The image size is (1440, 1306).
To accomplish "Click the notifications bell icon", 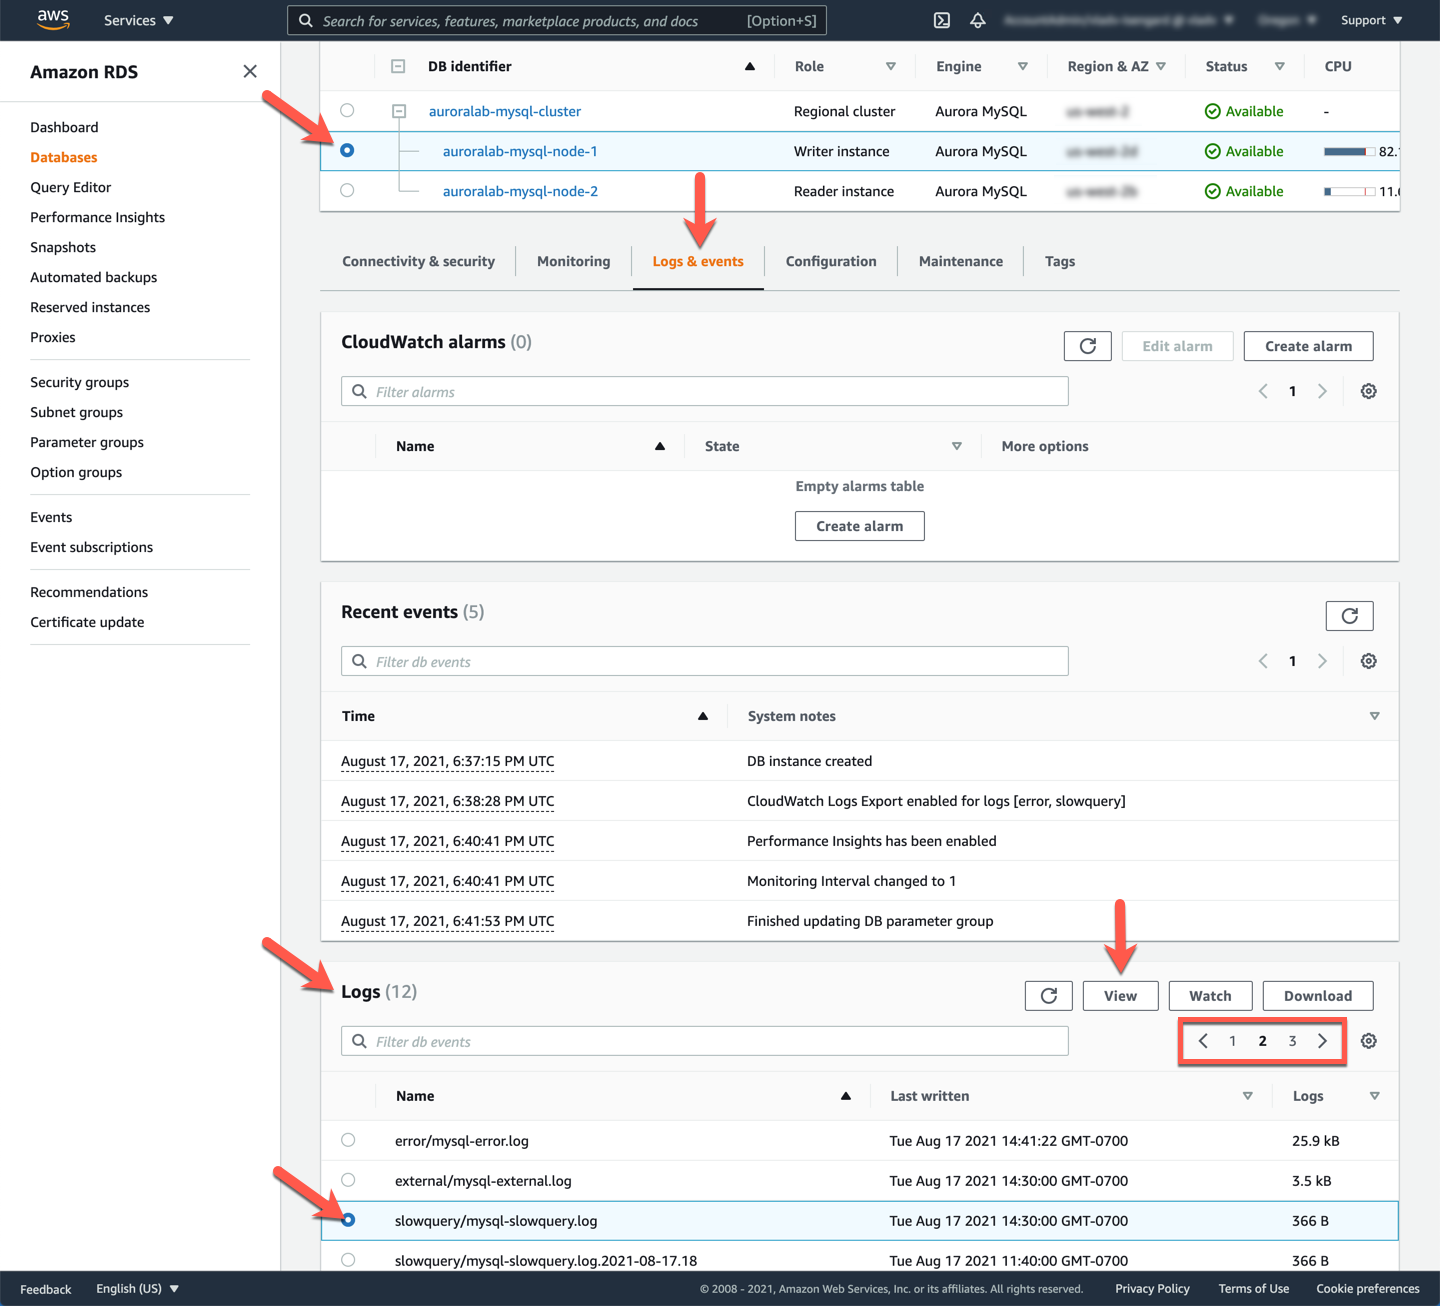I will point(977,20).
